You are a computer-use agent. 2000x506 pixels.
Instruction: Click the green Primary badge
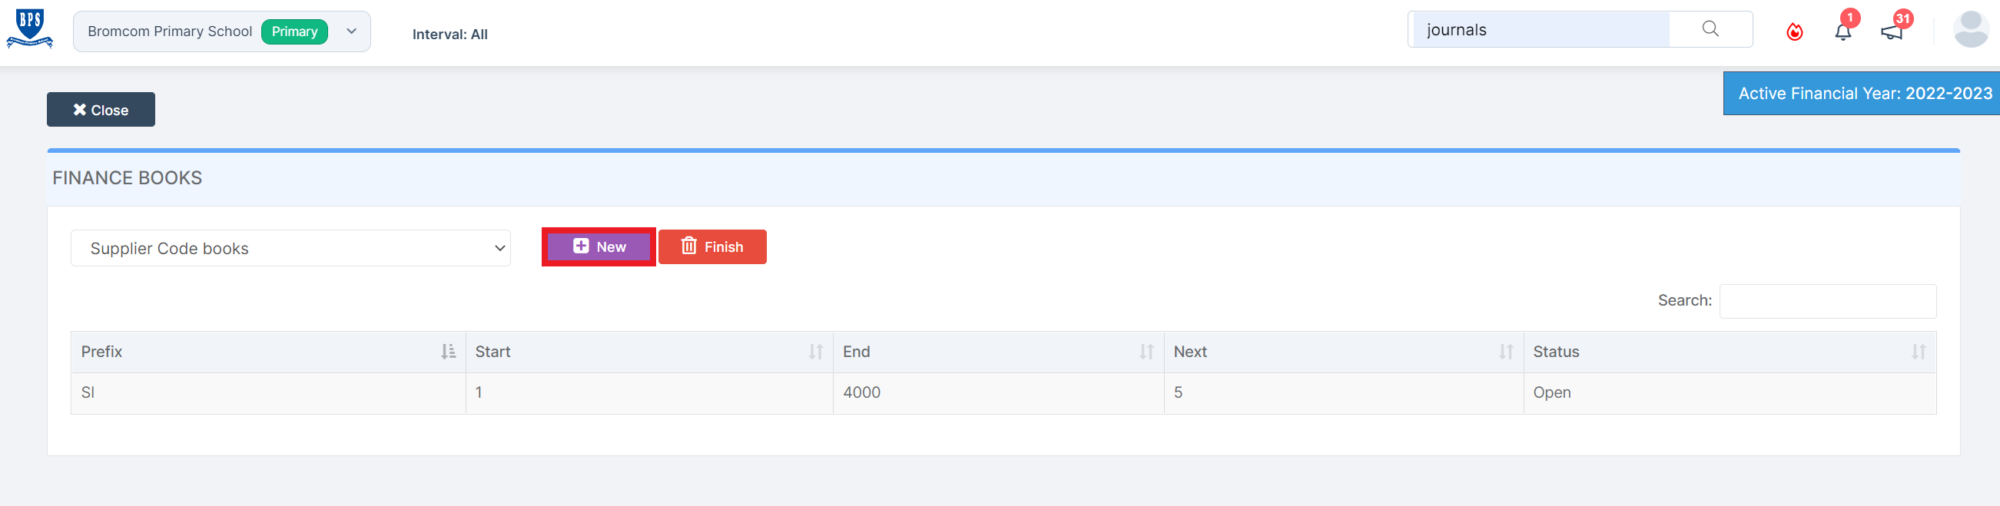click(294, 31)
